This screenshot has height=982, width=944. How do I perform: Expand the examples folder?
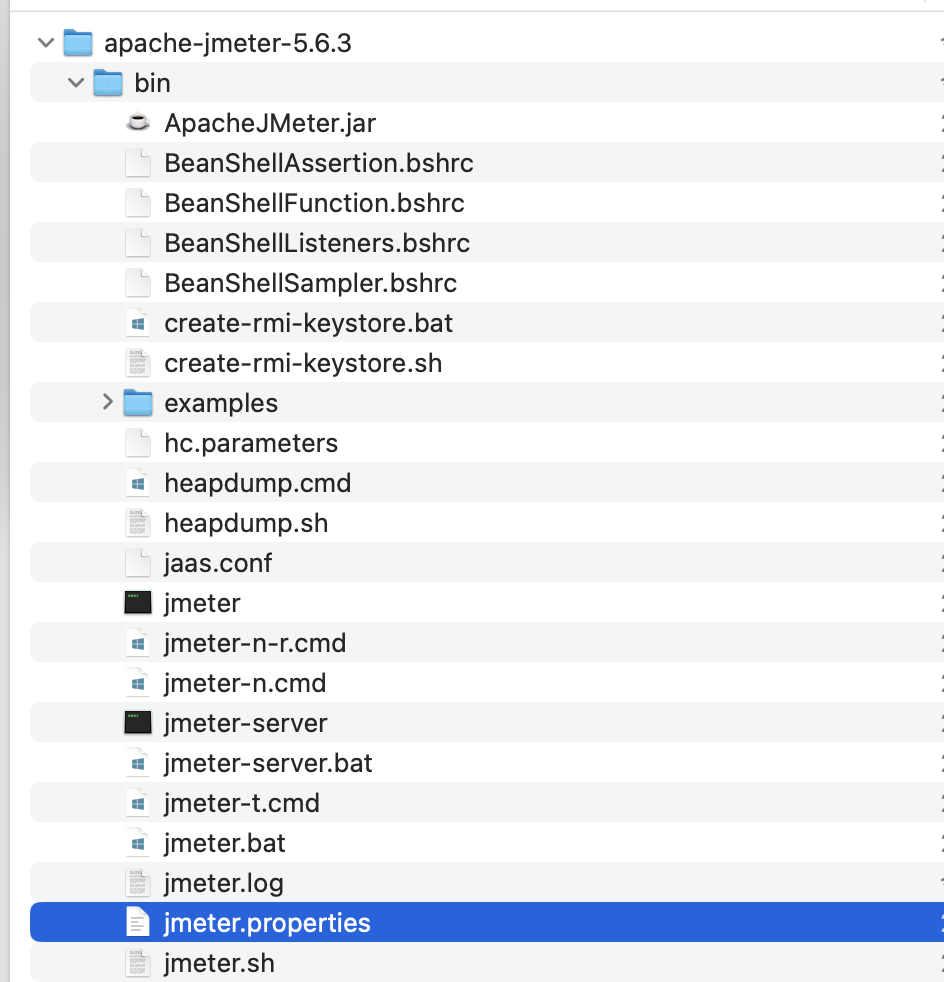tap(107, 402)
